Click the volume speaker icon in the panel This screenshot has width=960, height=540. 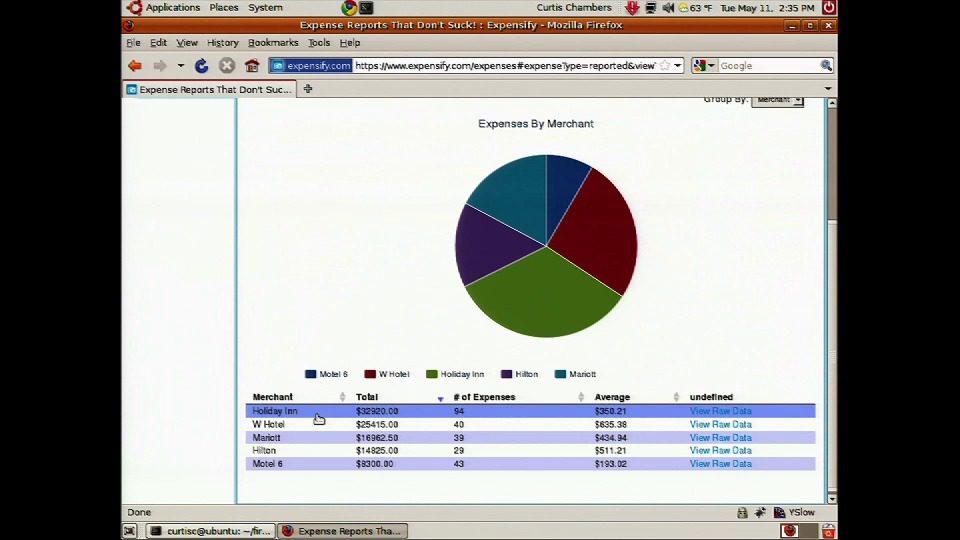point(668,8)
